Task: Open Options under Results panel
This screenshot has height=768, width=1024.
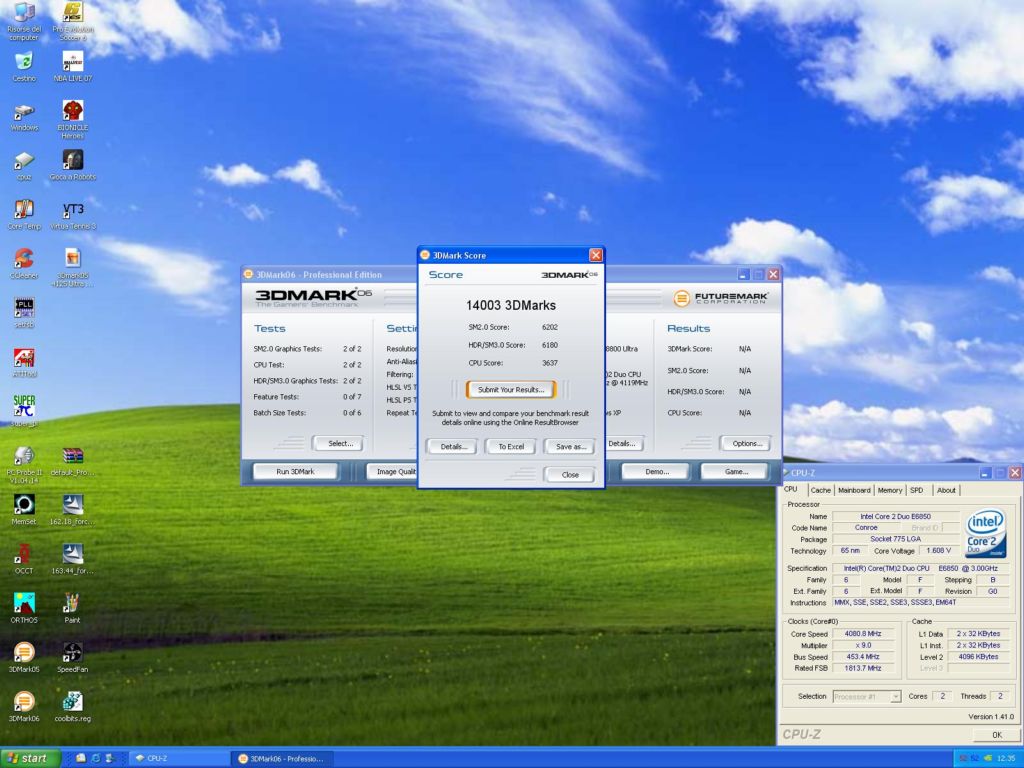Action: tap(746, 443)
